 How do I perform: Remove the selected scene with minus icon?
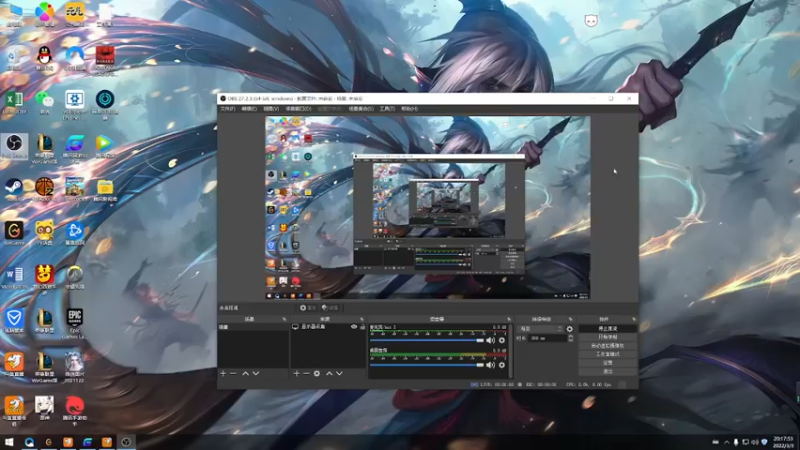pos(233,373)
